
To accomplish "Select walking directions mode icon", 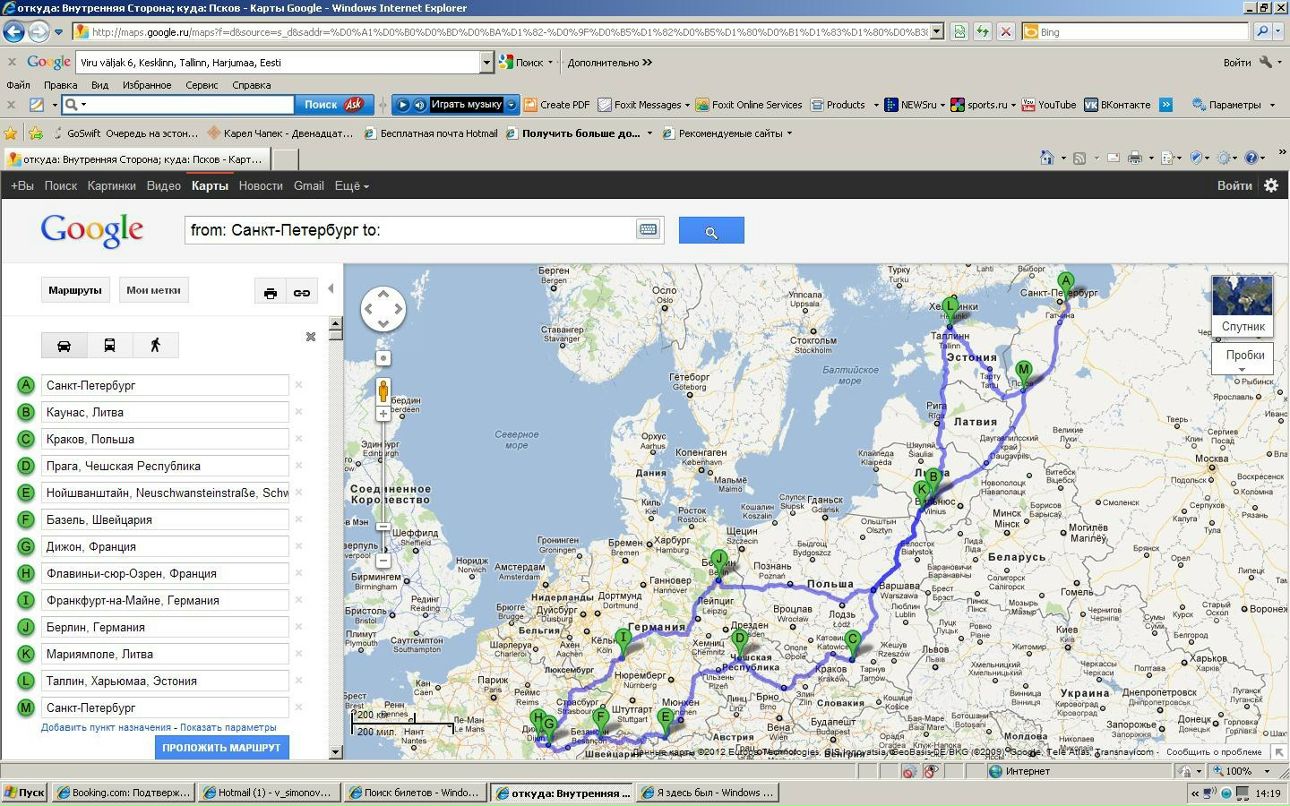I will tap(155, 345).
